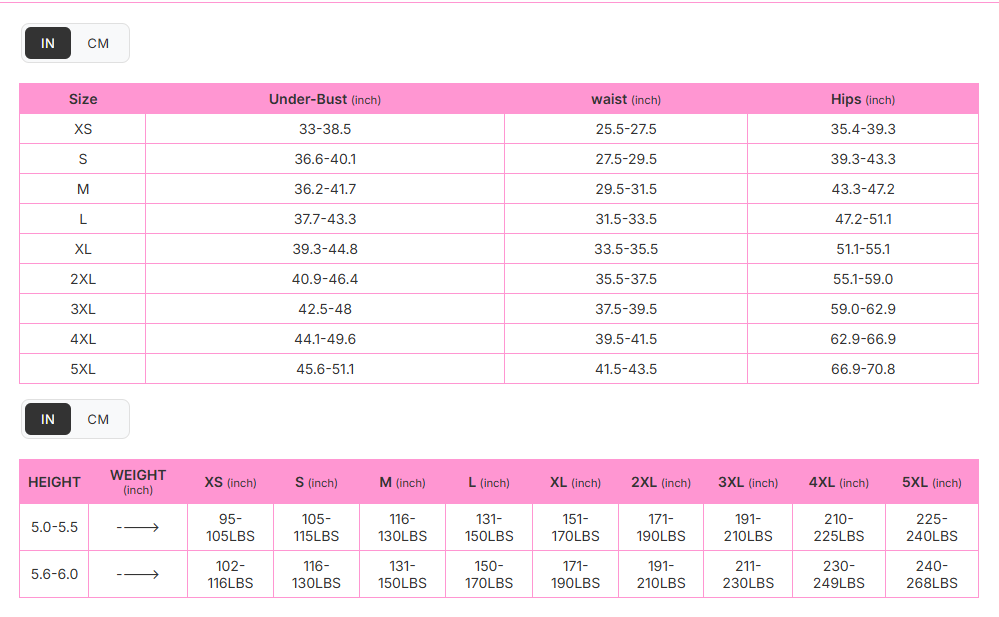This screenshot has width=999, height=617.
Task: Click the 66.9-70.8 hips measurement
Action: pyautogui.click(x=863, y=369)
